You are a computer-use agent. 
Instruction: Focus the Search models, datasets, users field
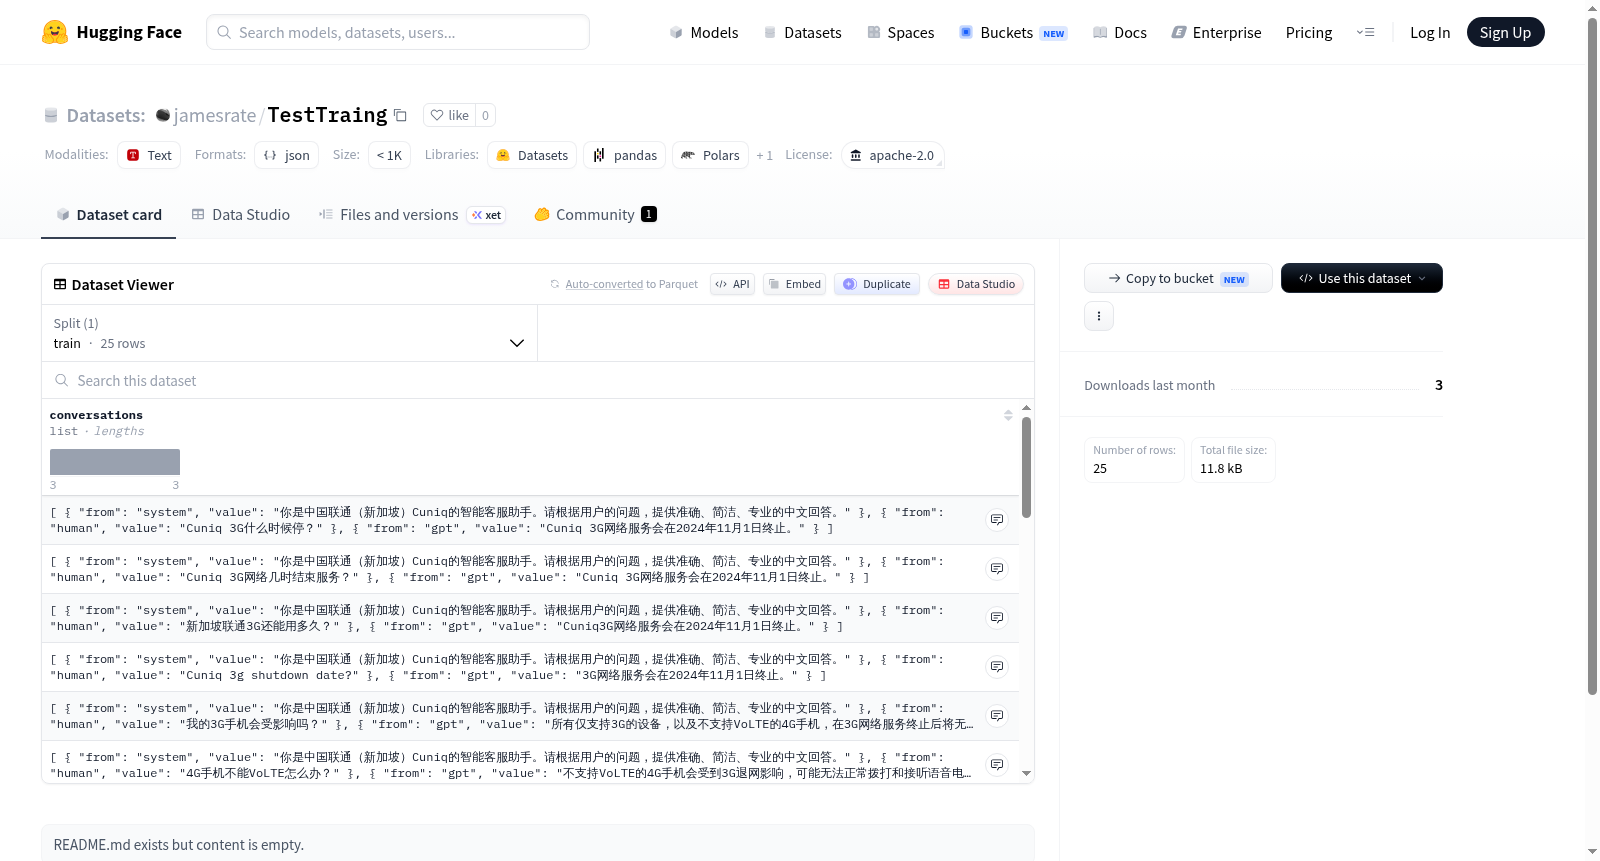pos(398,32)
